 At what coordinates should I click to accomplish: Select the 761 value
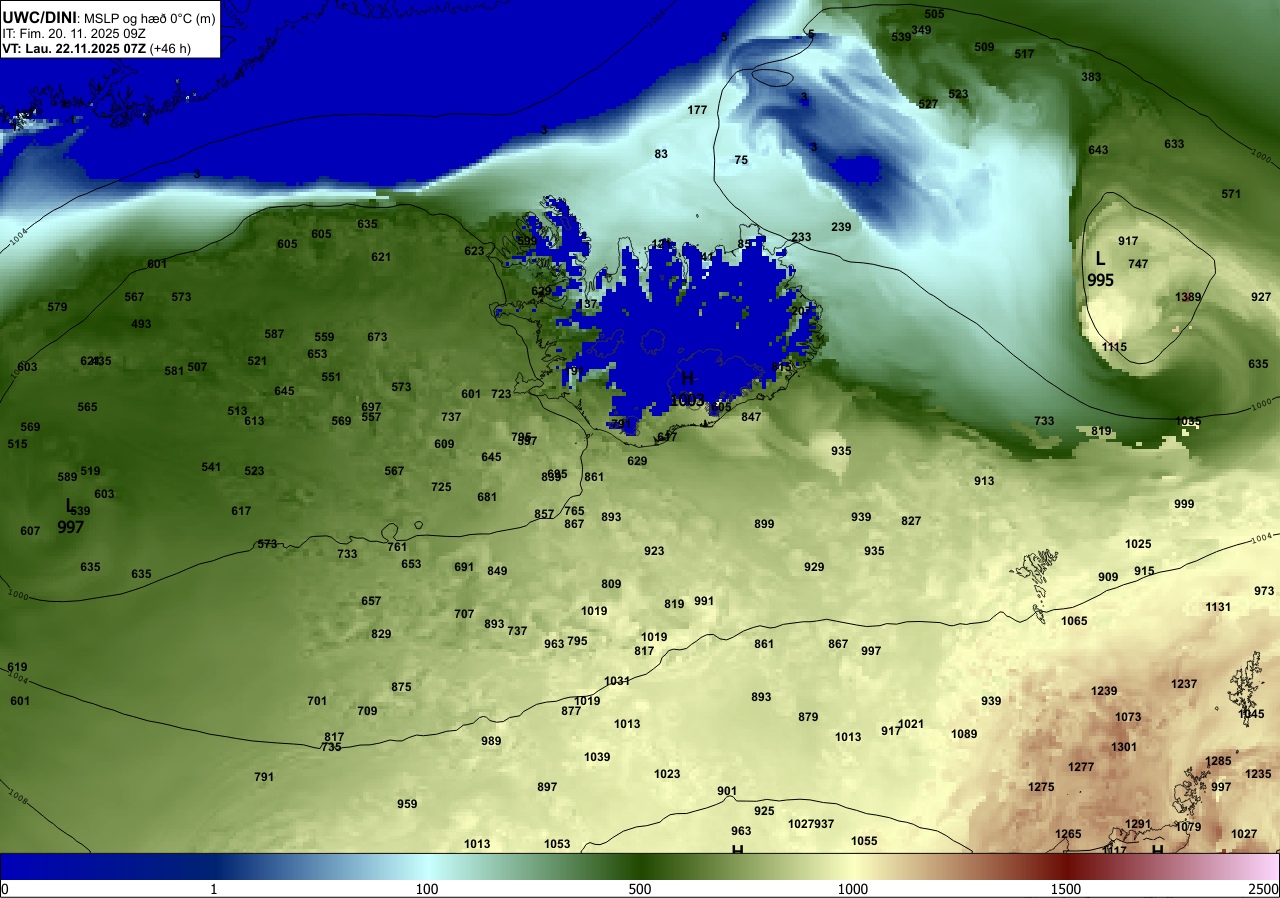(x=397, y=547)
